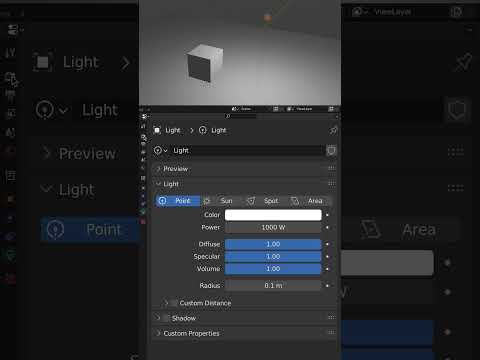Click the animate dot beside Diffuse
This screenshot has width=480, height=360.
[327, 244]
